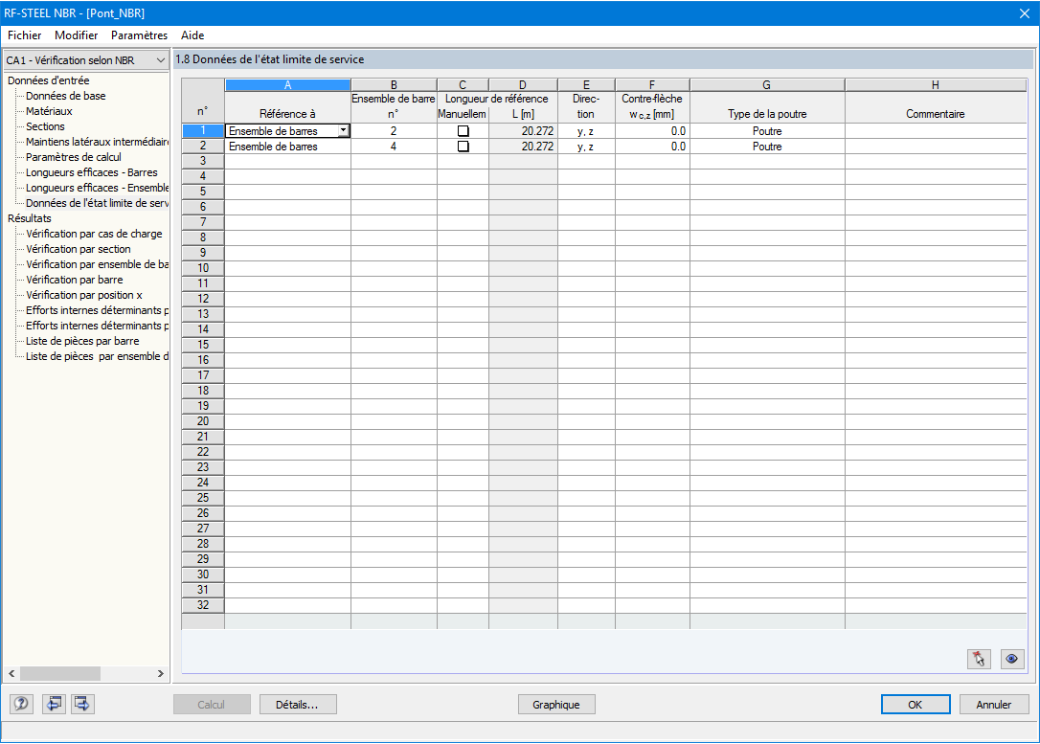
Task: Click the navigator horizontal scrollbar thumb
Action: point(60,674)
